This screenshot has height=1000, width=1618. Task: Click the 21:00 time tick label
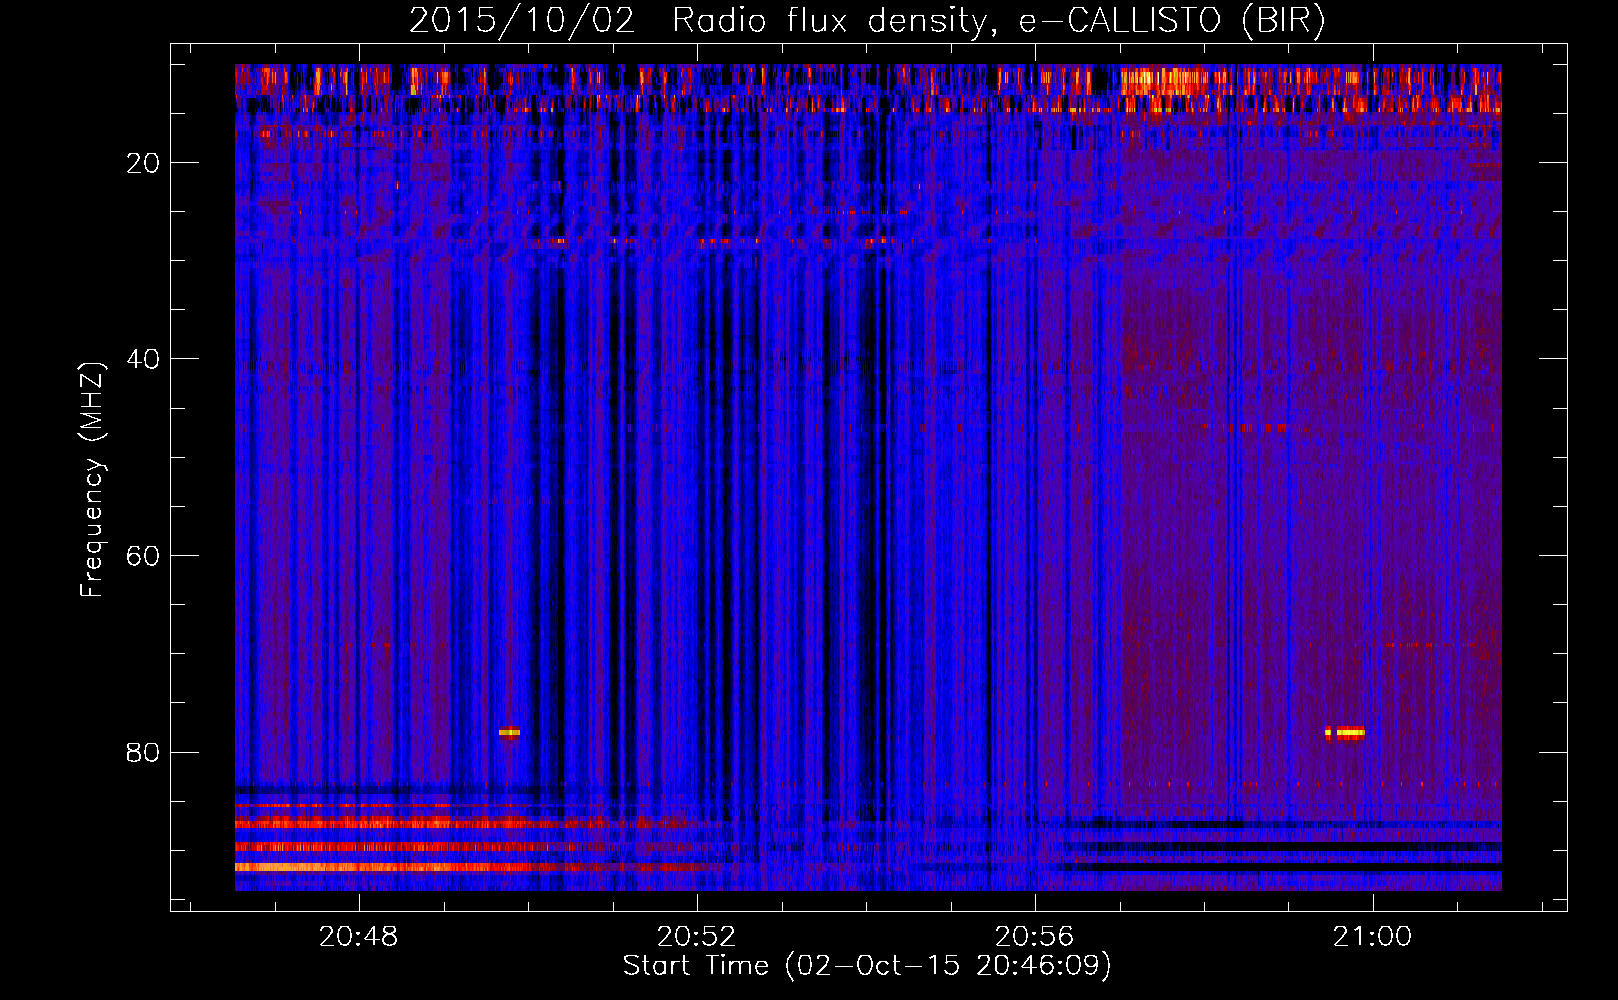[1372, 936]
